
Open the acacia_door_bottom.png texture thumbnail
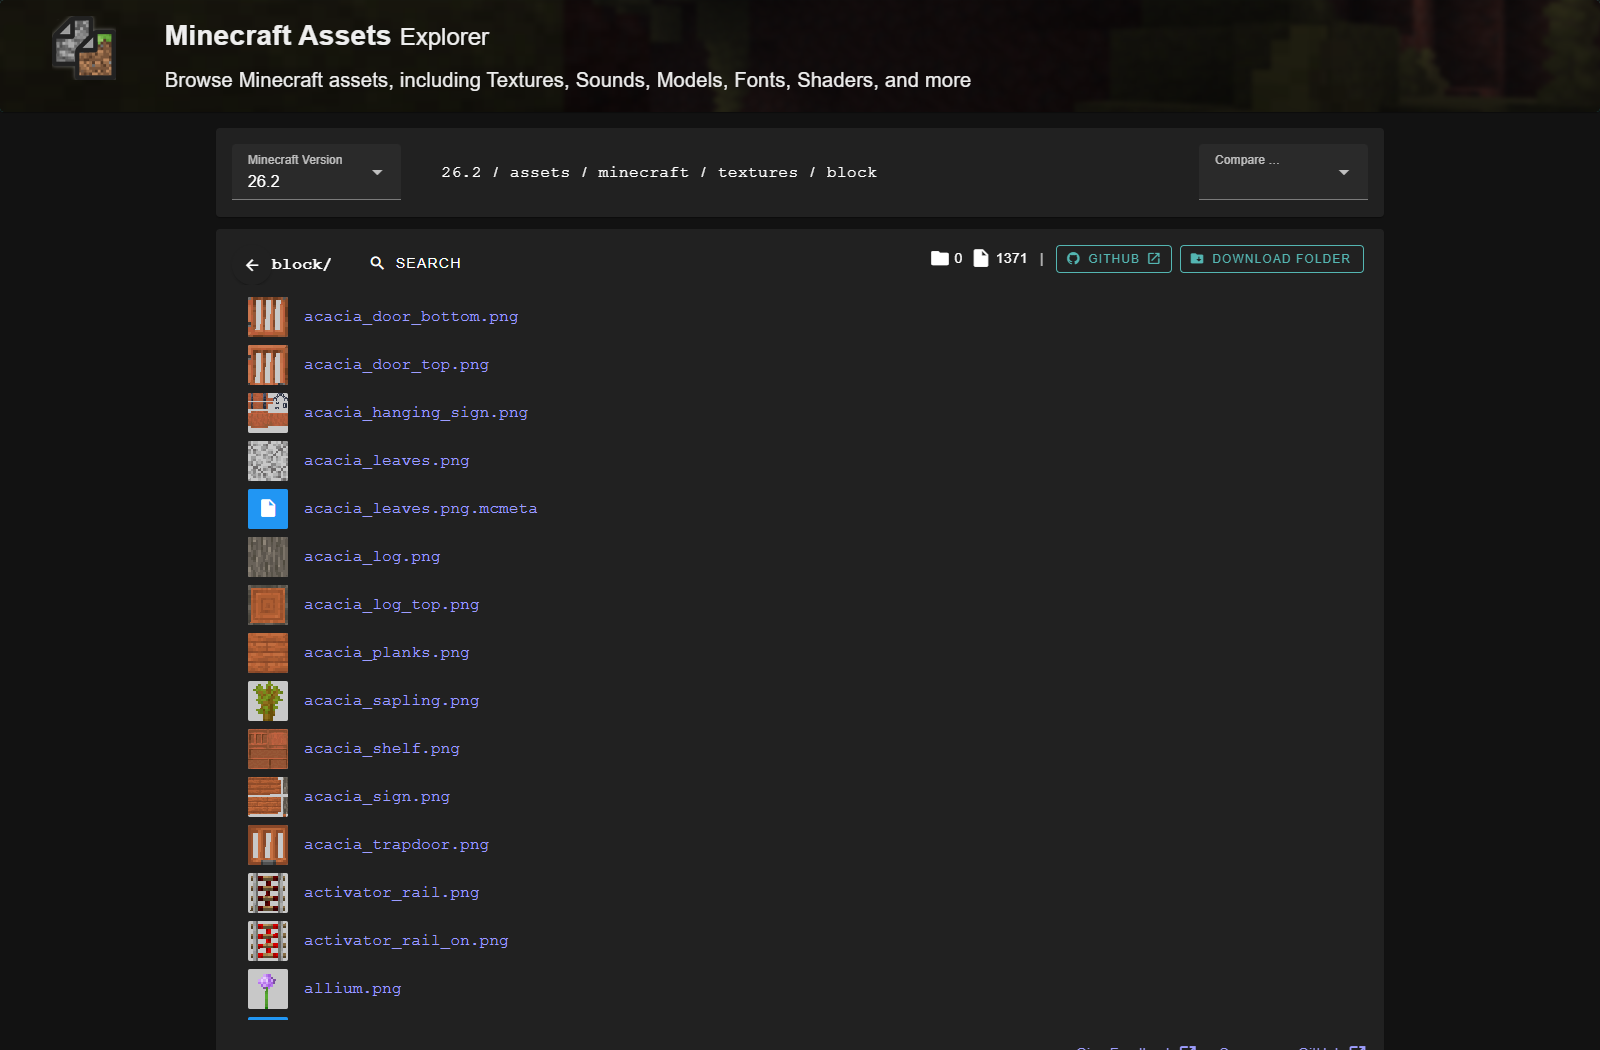pyautogui.click(x=268, y=317)
